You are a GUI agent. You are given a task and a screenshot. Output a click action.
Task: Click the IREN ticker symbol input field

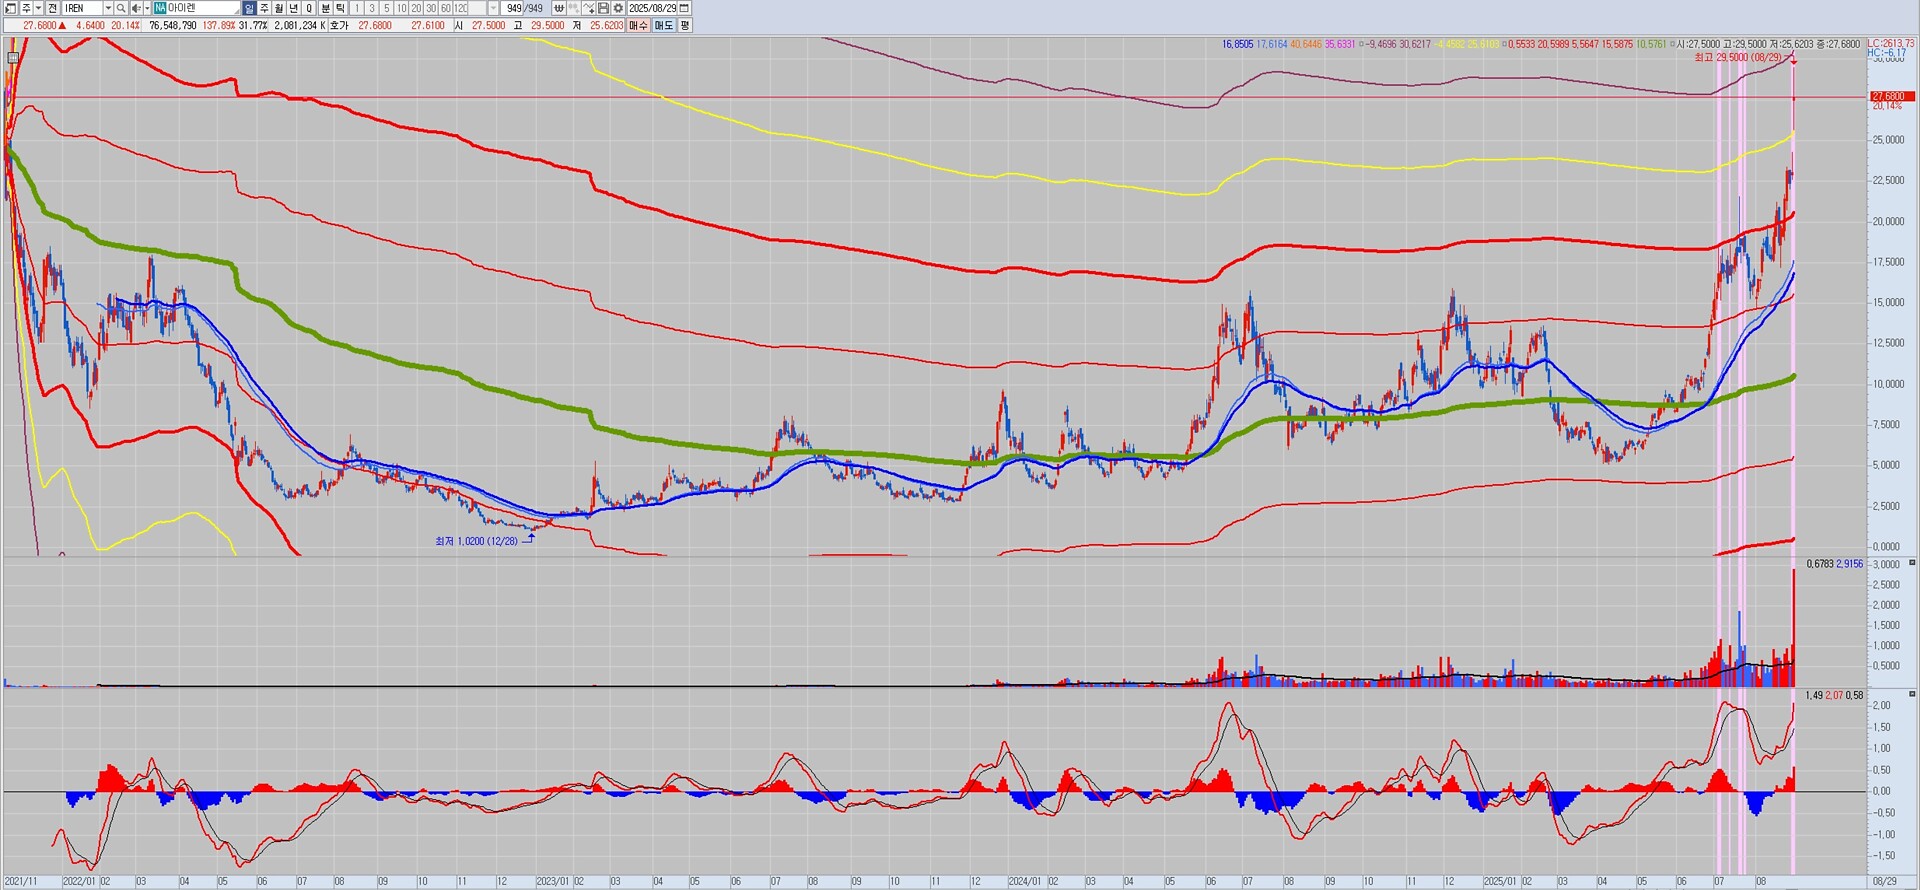click(83, 8)
